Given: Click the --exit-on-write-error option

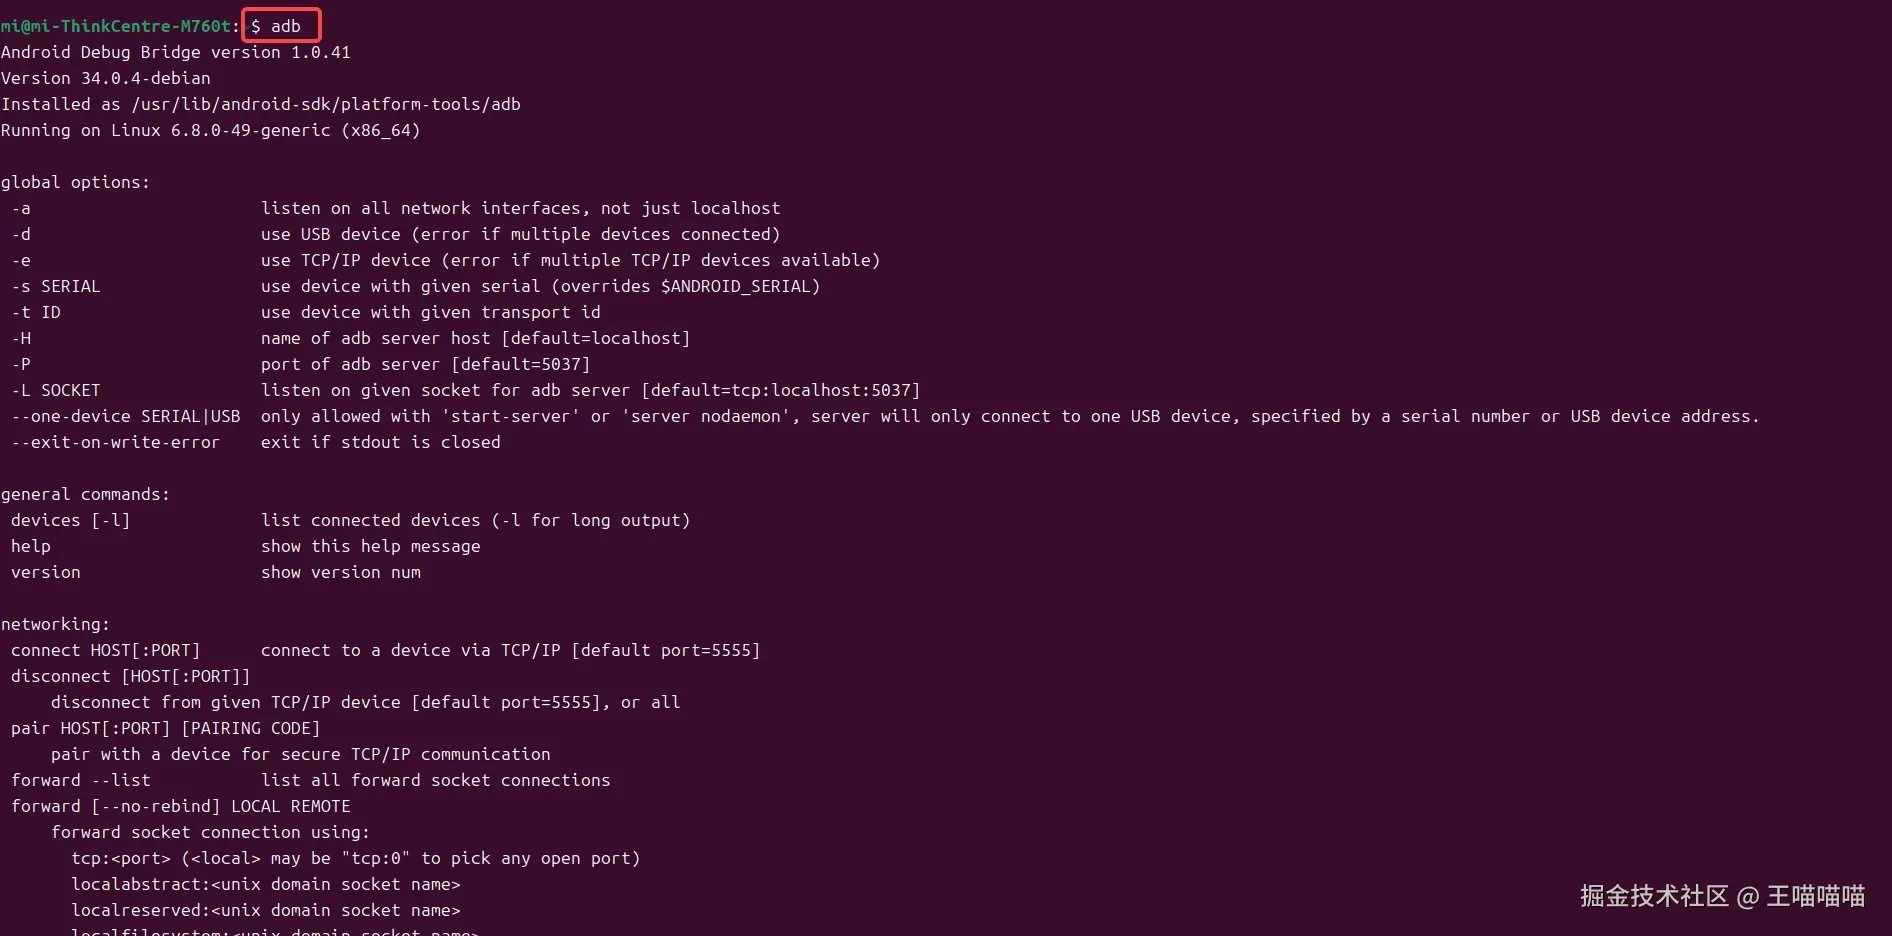Looking at the screenshot, I should pos(116,442).
